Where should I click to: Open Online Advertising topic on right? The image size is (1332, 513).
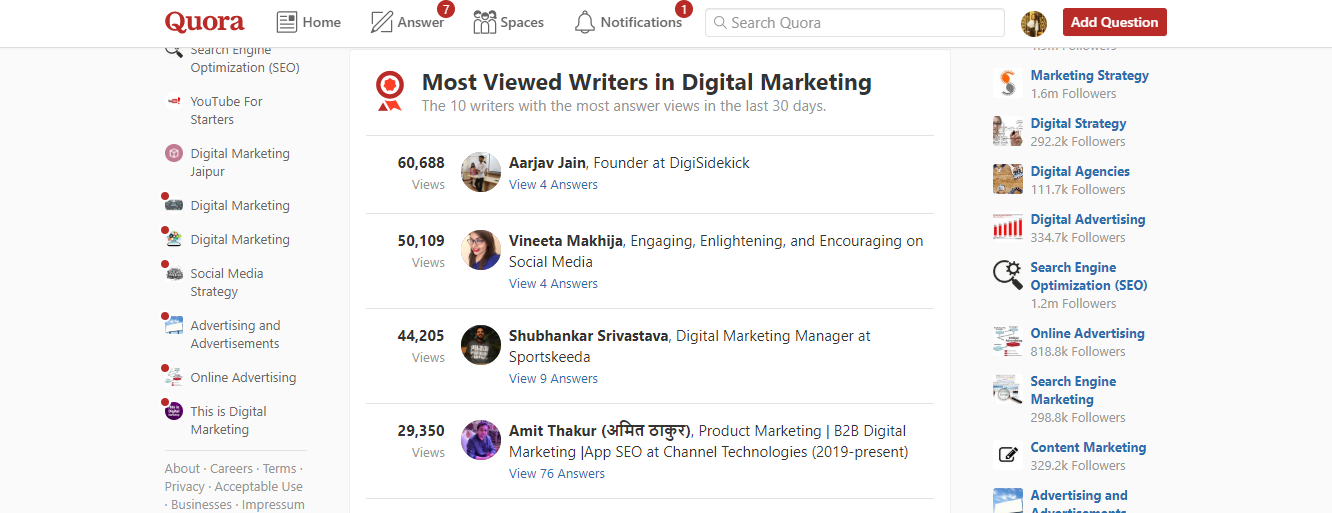[1087, 333]
